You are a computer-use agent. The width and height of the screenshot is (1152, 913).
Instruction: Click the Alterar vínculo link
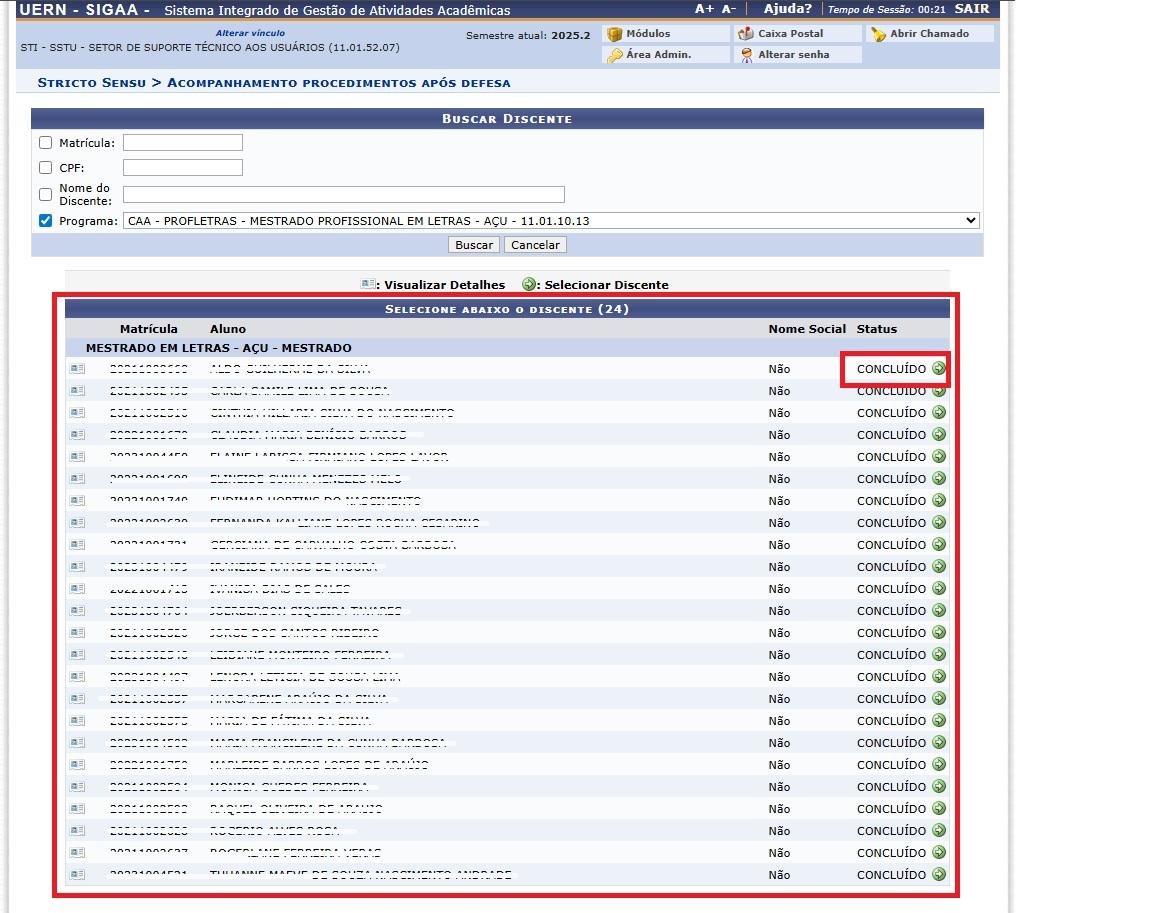(x=250, y=33)
